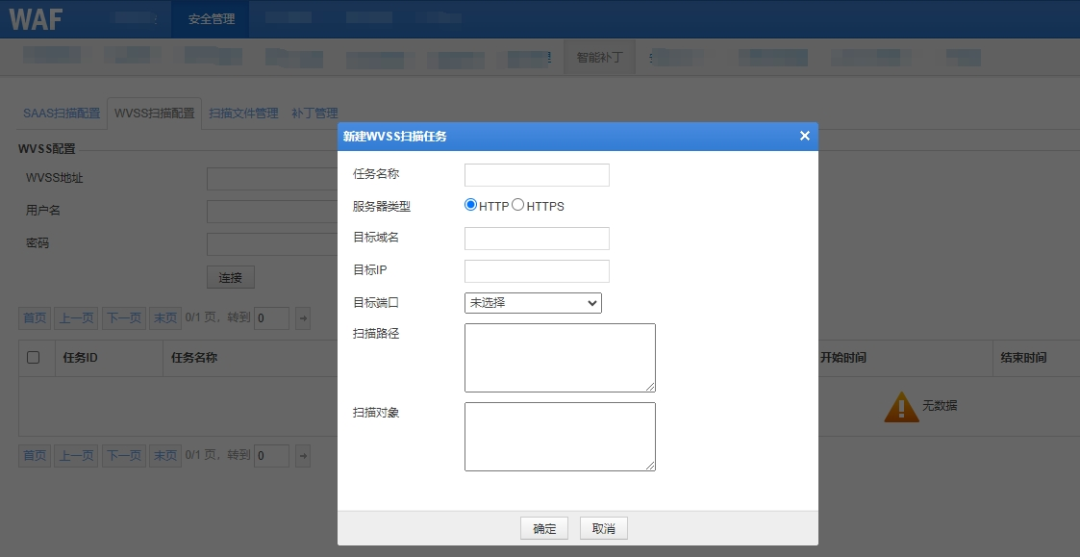Click the lower 首页 pagination button
The image size is (1080, 557).
(x=34, y=456)
